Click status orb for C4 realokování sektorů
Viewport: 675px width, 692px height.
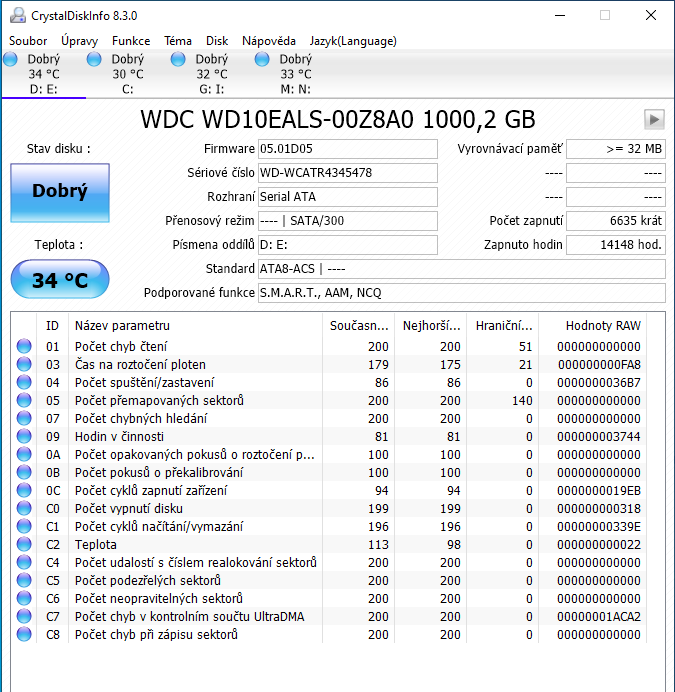[x=24, y=562]
